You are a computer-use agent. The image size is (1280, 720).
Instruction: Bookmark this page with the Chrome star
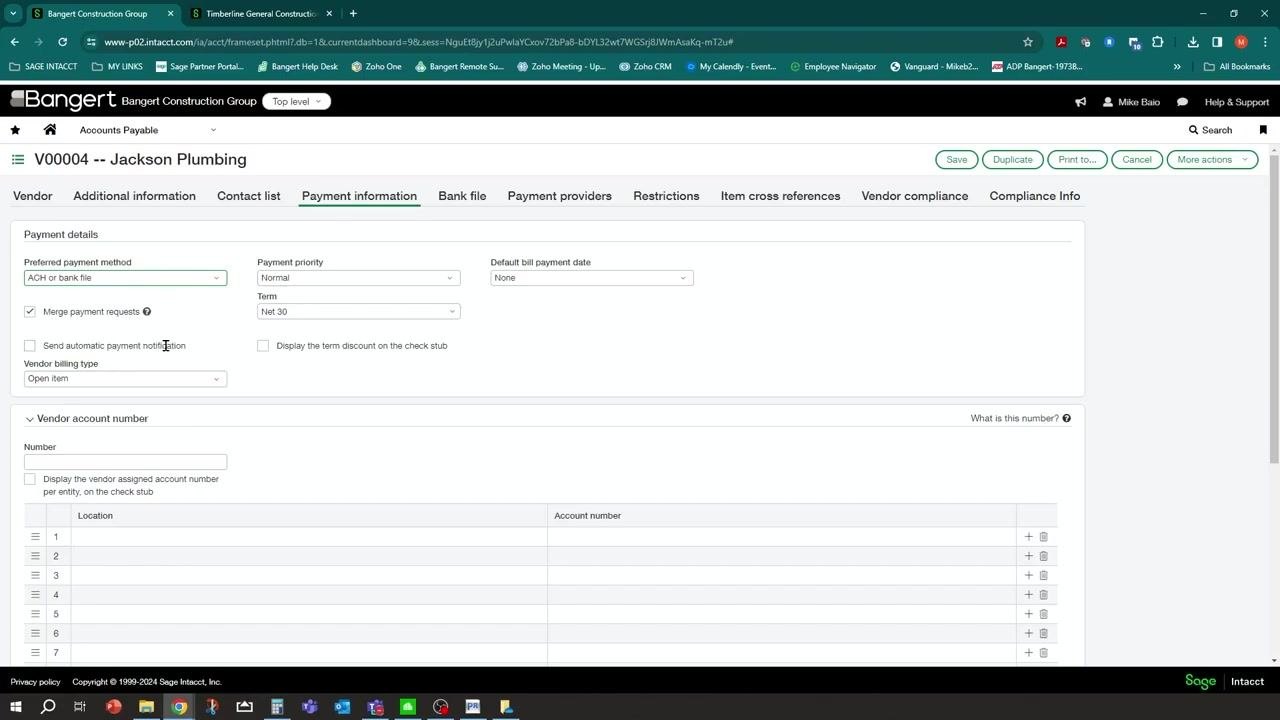pyautogui.click(x=1027, y=42)
